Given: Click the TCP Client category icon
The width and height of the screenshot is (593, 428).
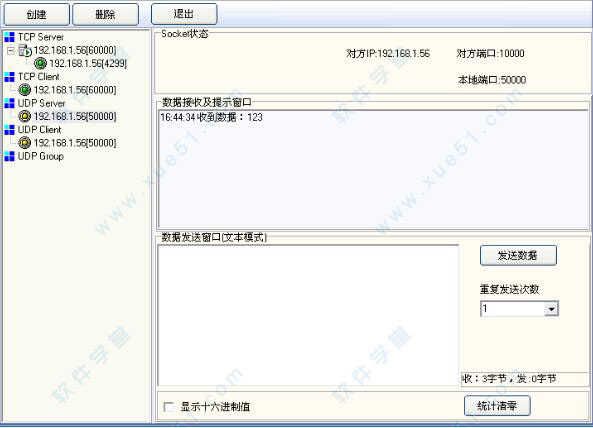Looking at the screenshot, I should coord(9,77).
